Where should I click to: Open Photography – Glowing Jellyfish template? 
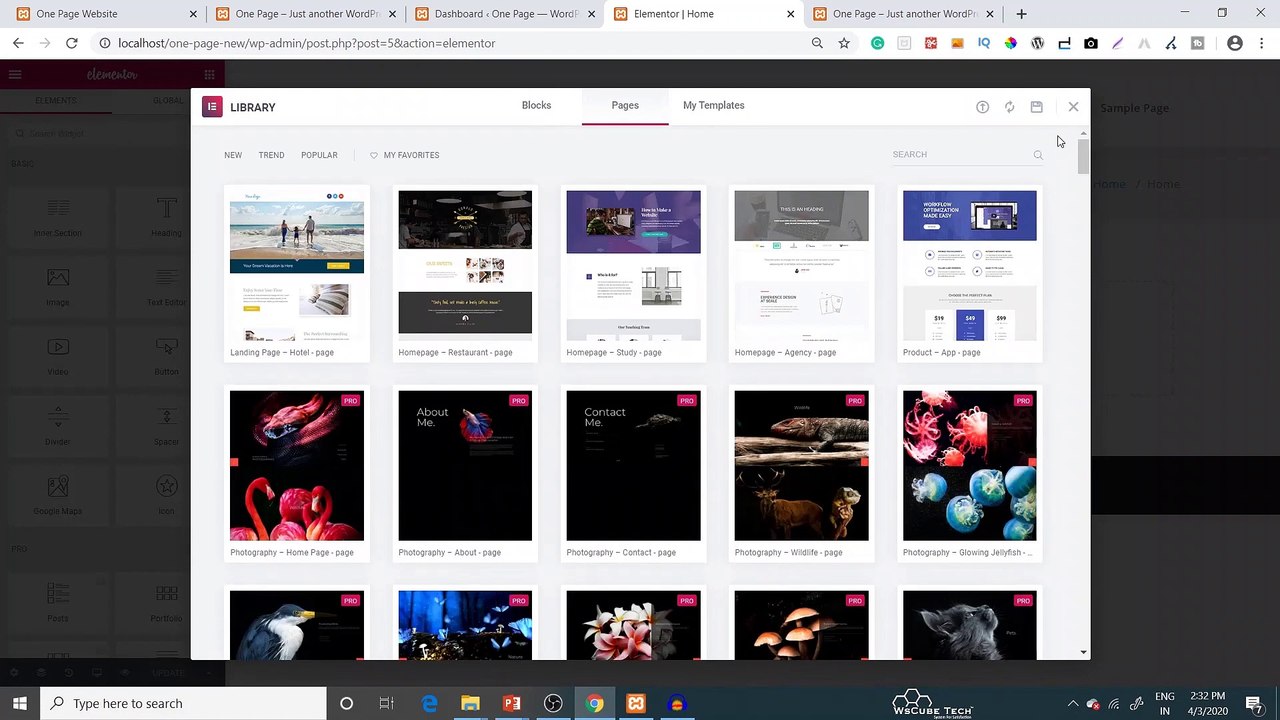pos(969,473)
